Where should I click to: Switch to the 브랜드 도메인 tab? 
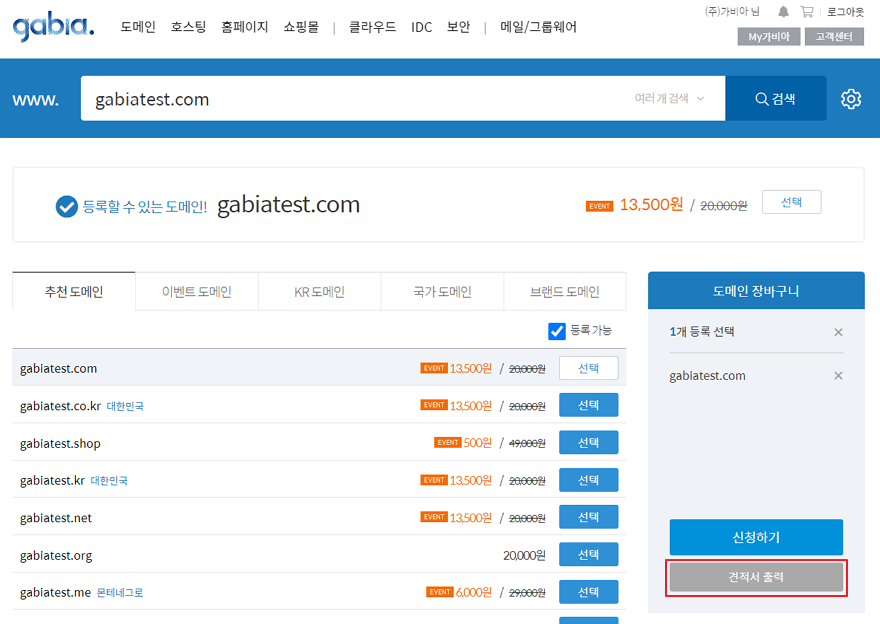coord(565,291)
